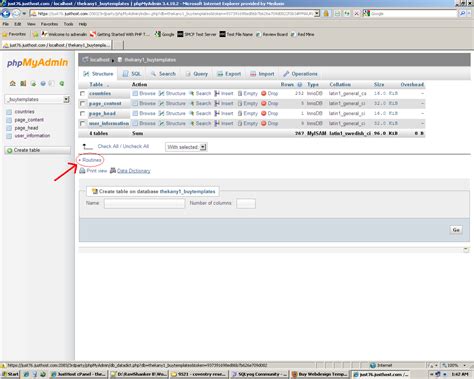Click the Print view printer icon

click(x=82, y=171)
